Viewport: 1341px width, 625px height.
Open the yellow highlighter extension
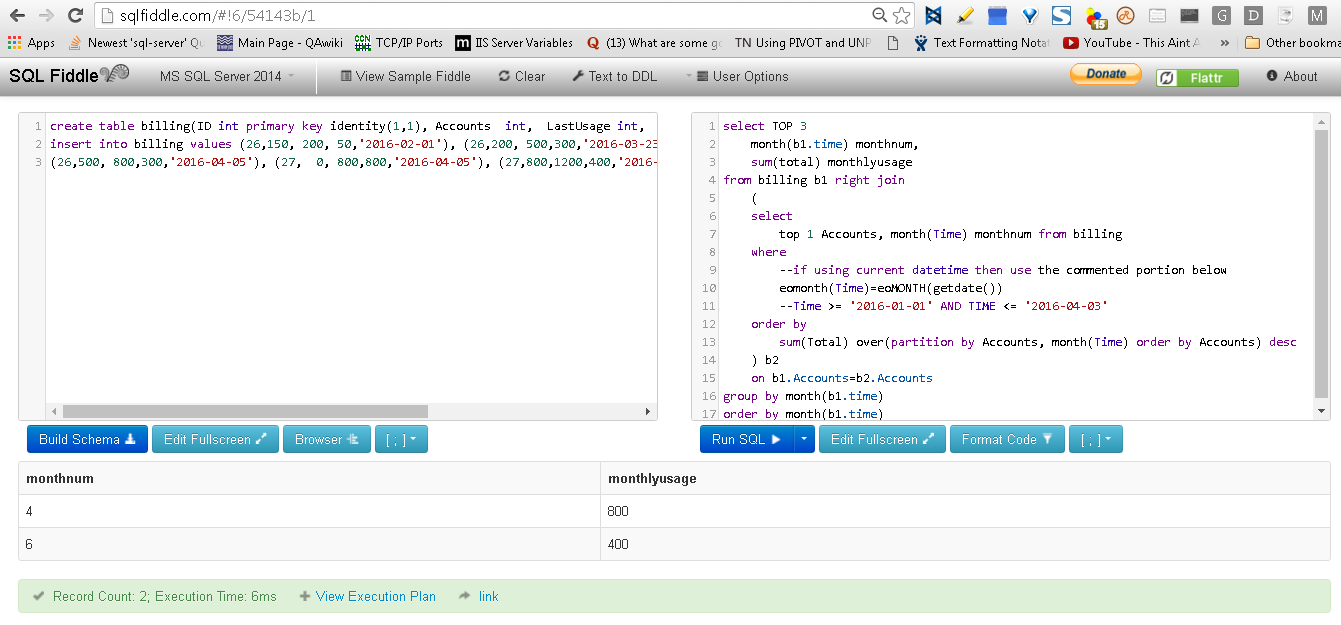click(965, 16)
